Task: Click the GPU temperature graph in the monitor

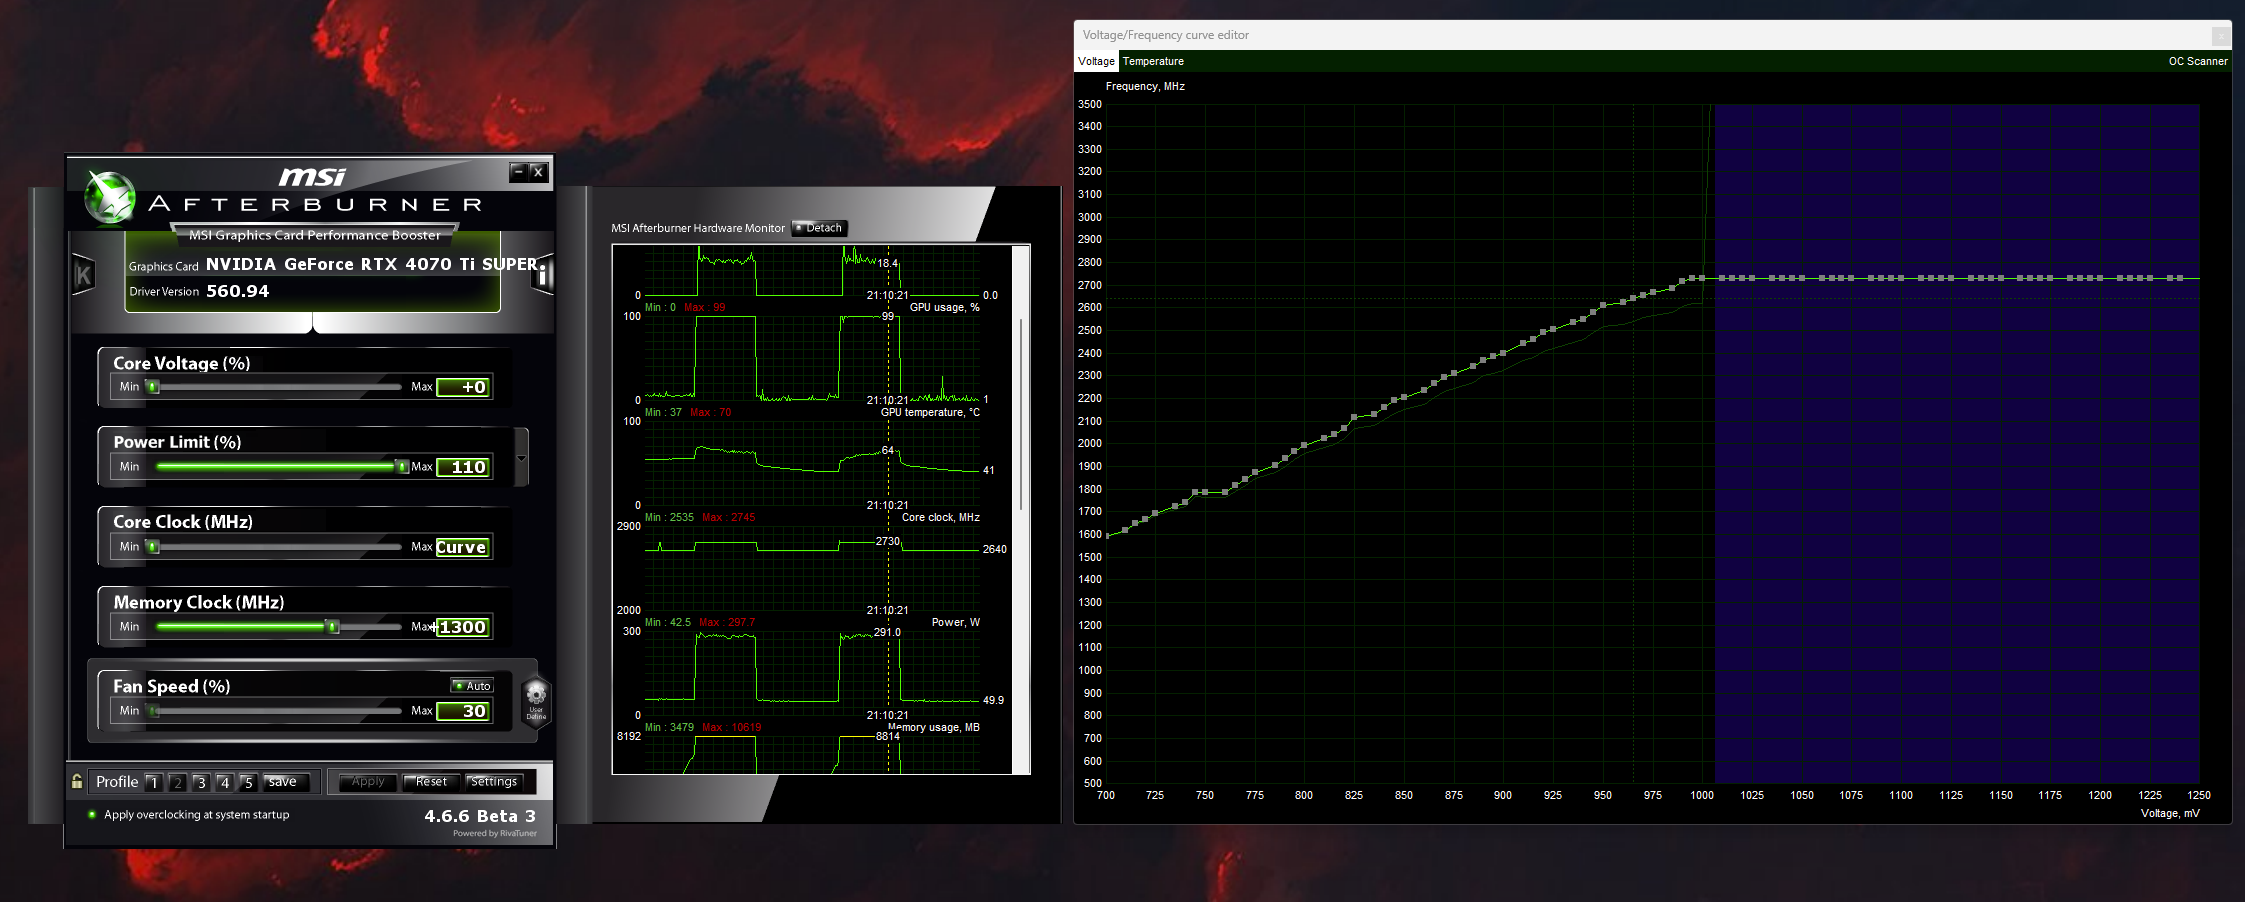Action: [812, 462]
